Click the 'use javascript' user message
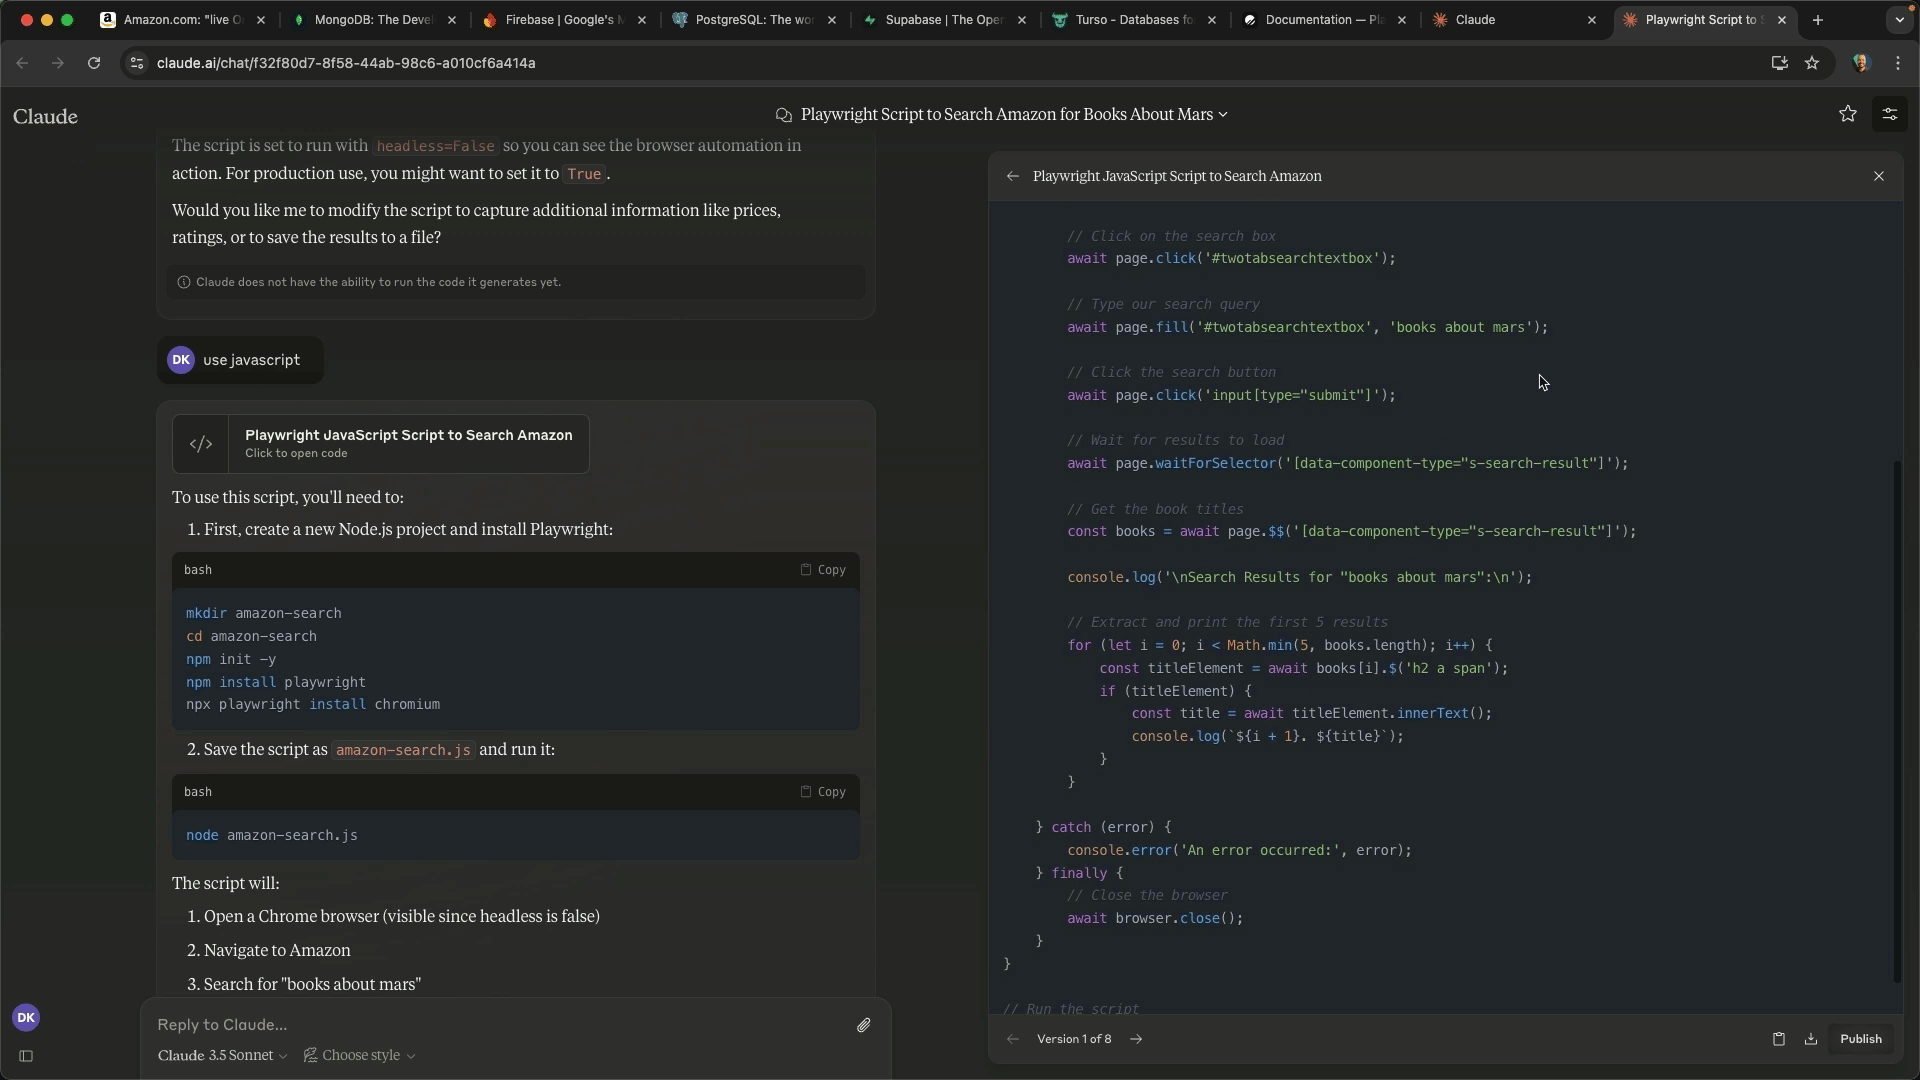Screen dimensions: 1920x1080 coord(240,360)
